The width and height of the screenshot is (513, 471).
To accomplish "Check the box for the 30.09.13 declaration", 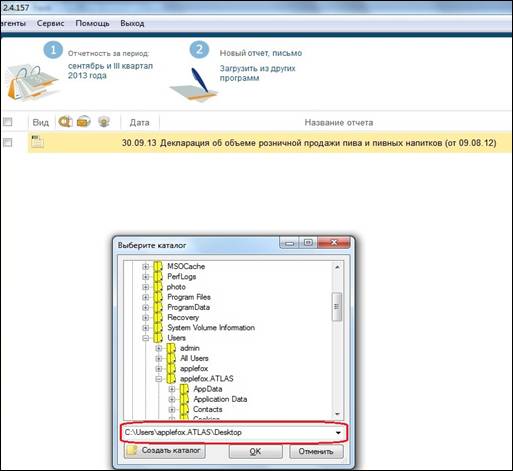I will [7, 142].
